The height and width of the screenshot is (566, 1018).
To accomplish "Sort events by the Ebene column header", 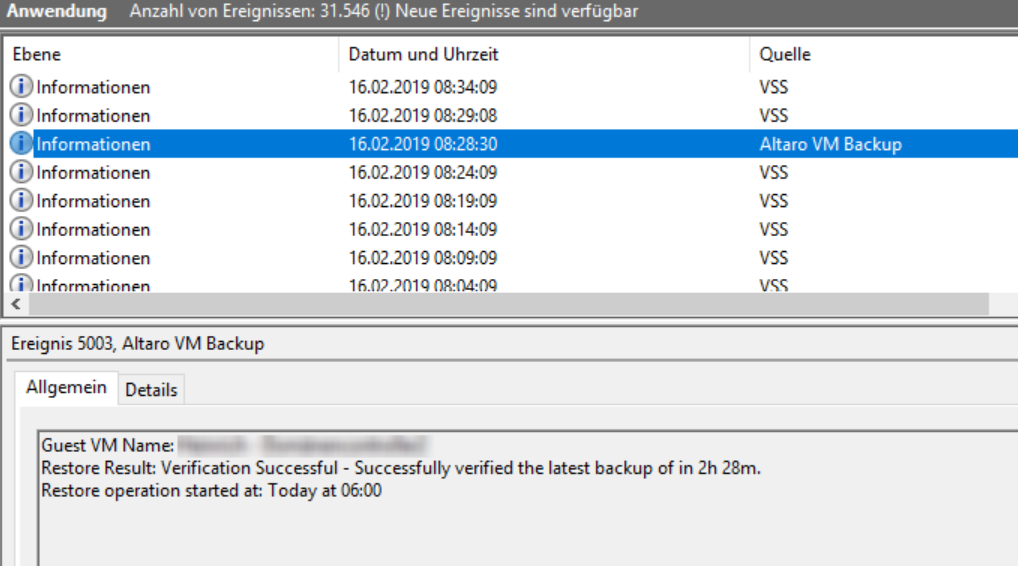I will coord(36,54).
